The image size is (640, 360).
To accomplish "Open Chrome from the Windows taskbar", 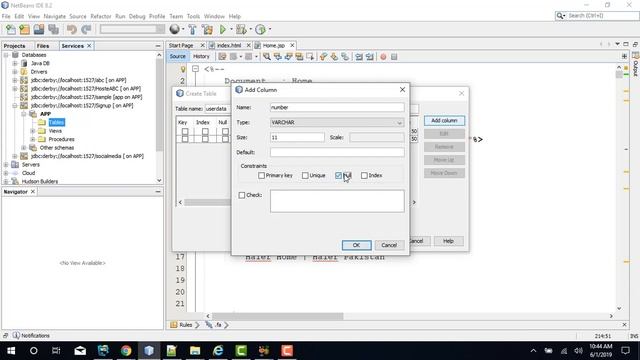I will (126, 351).
